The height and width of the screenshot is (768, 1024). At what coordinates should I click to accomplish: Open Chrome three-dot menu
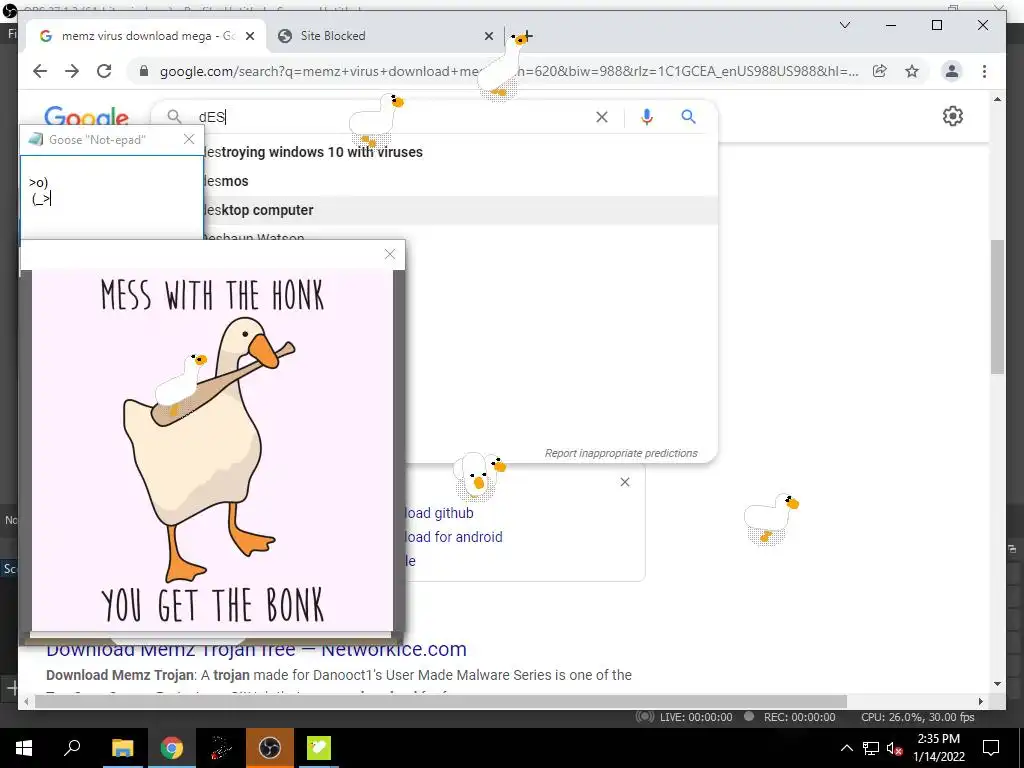[x=984, y=71]
